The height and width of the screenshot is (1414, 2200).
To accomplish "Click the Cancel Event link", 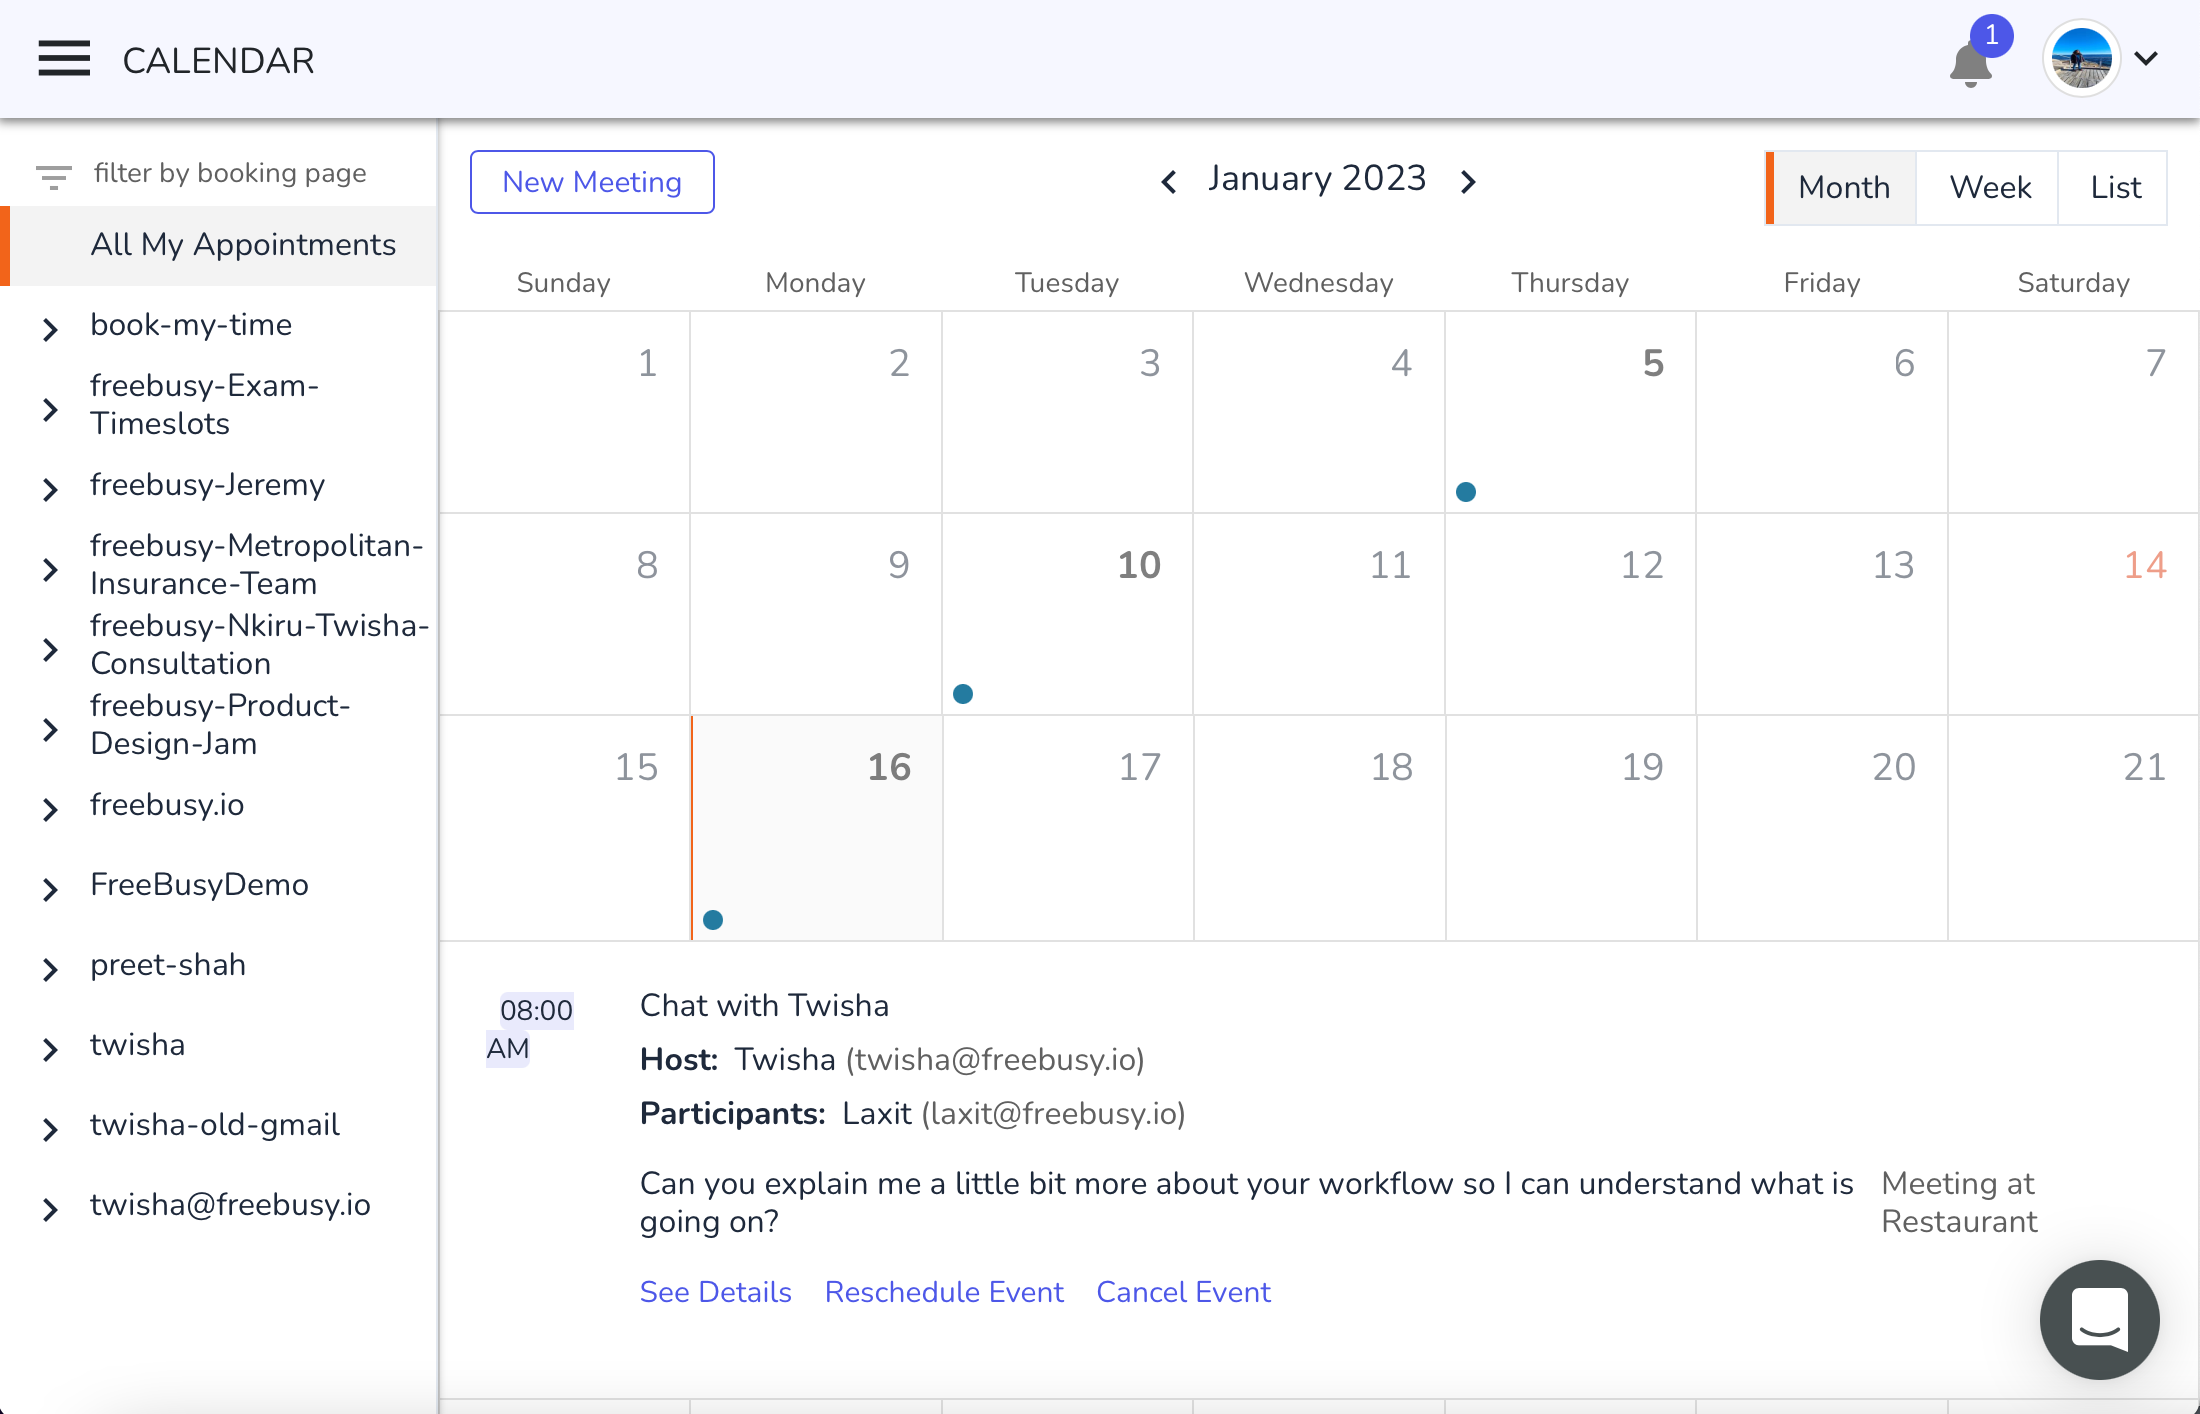I will point(1183,1292).
